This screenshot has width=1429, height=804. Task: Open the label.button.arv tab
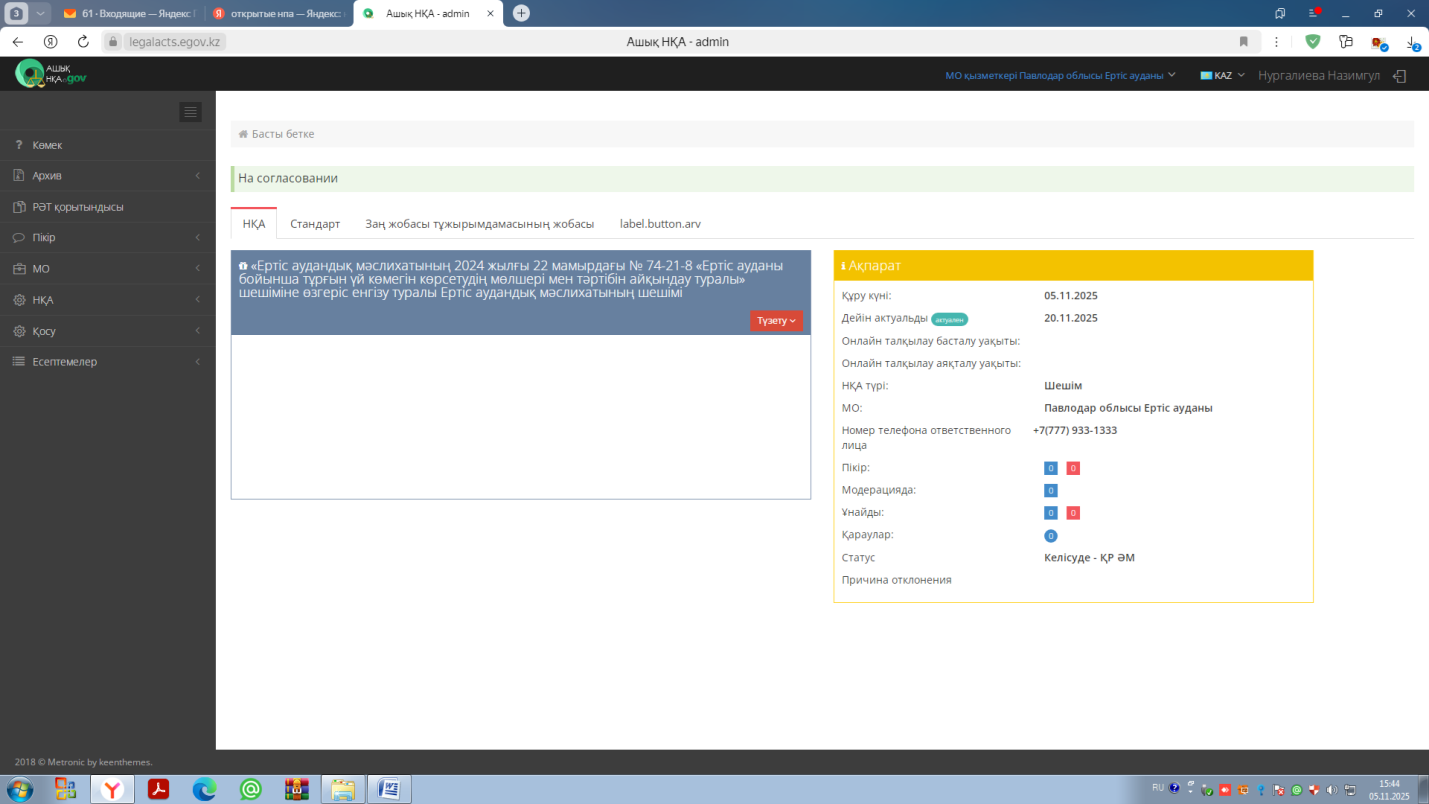(660, 224)
